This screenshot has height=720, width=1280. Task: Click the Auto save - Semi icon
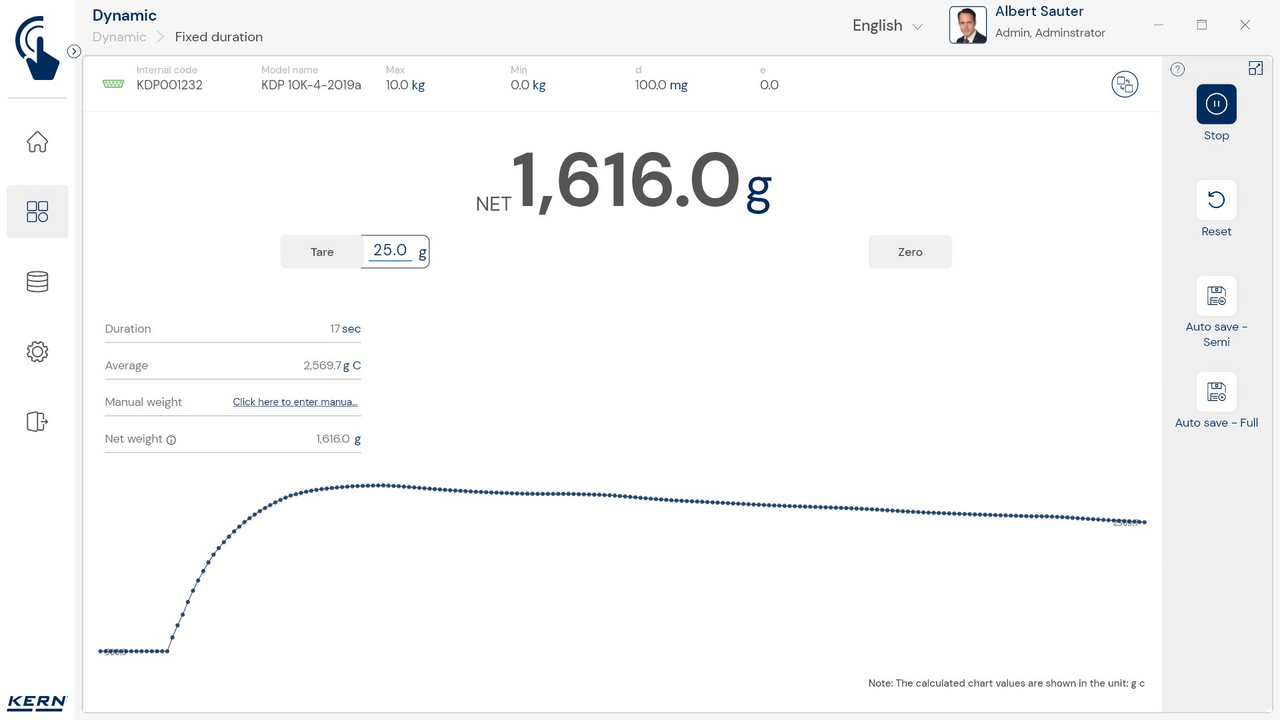point(1216,296)
